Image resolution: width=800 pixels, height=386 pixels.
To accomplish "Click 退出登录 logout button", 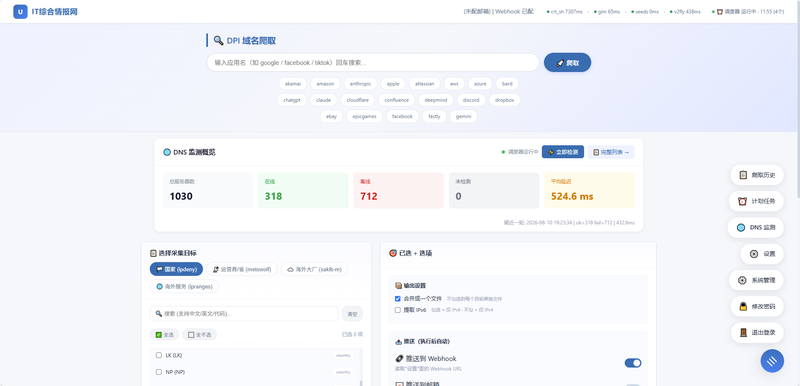I will coord(757,332).
